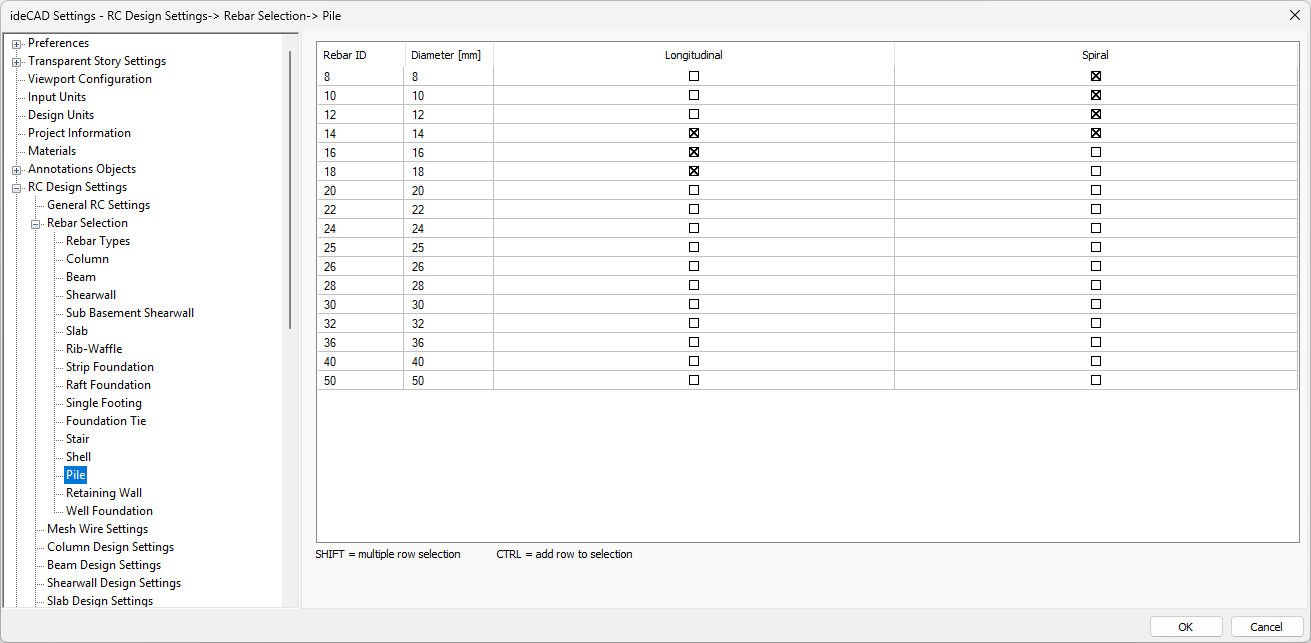Viewport: 1311px width, 643px height.
Task: Open Well Foundation rebar selection
Action: 109,511
